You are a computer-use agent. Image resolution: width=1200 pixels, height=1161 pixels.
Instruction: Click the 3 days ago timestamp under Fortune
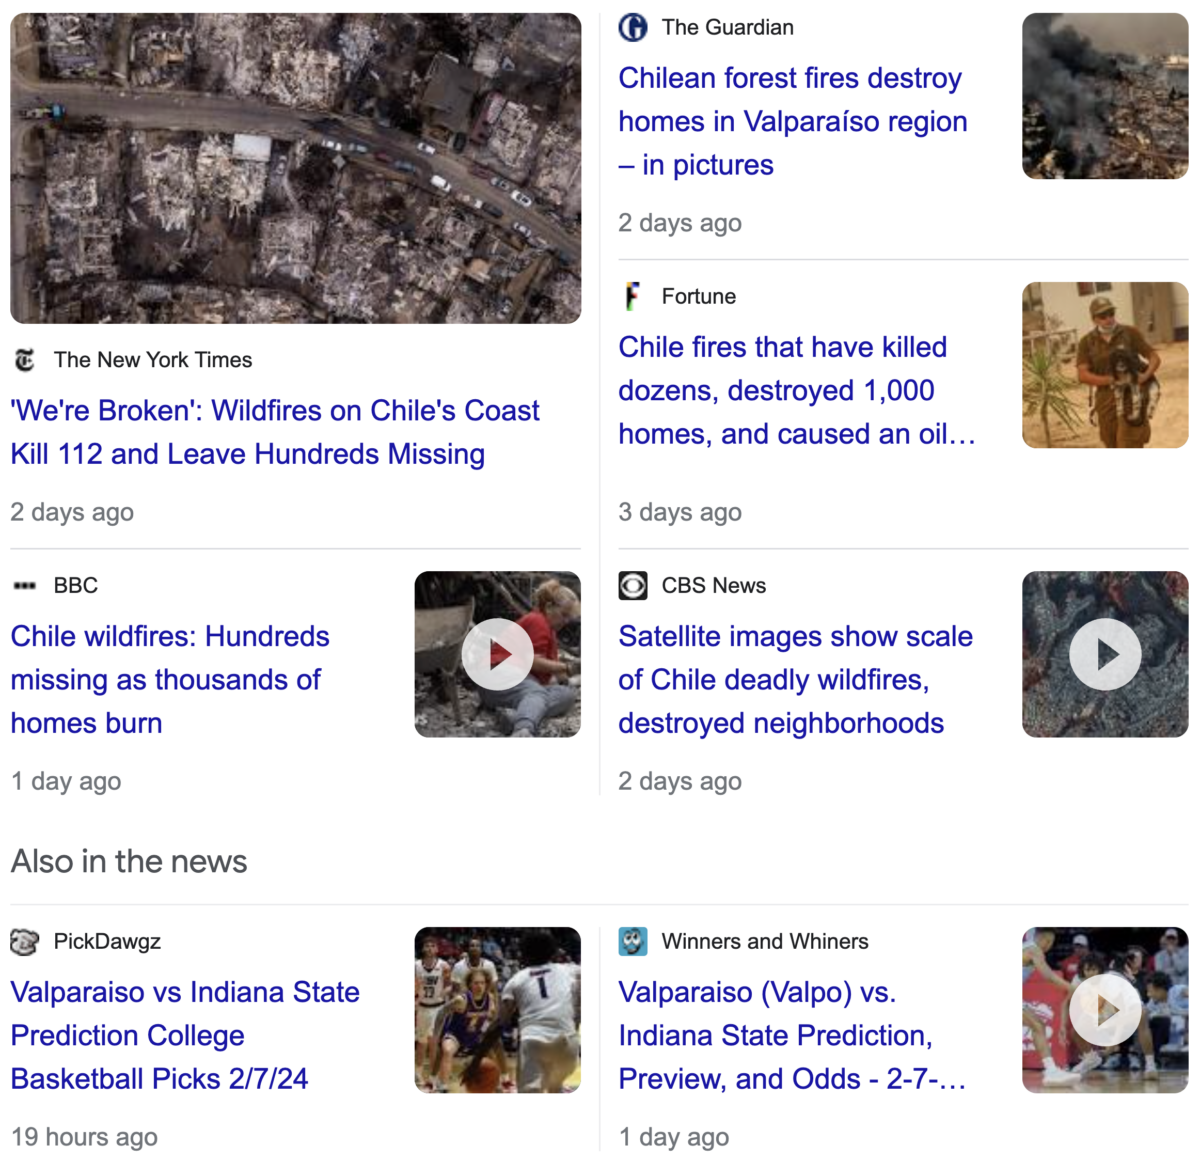coord(680,512)
